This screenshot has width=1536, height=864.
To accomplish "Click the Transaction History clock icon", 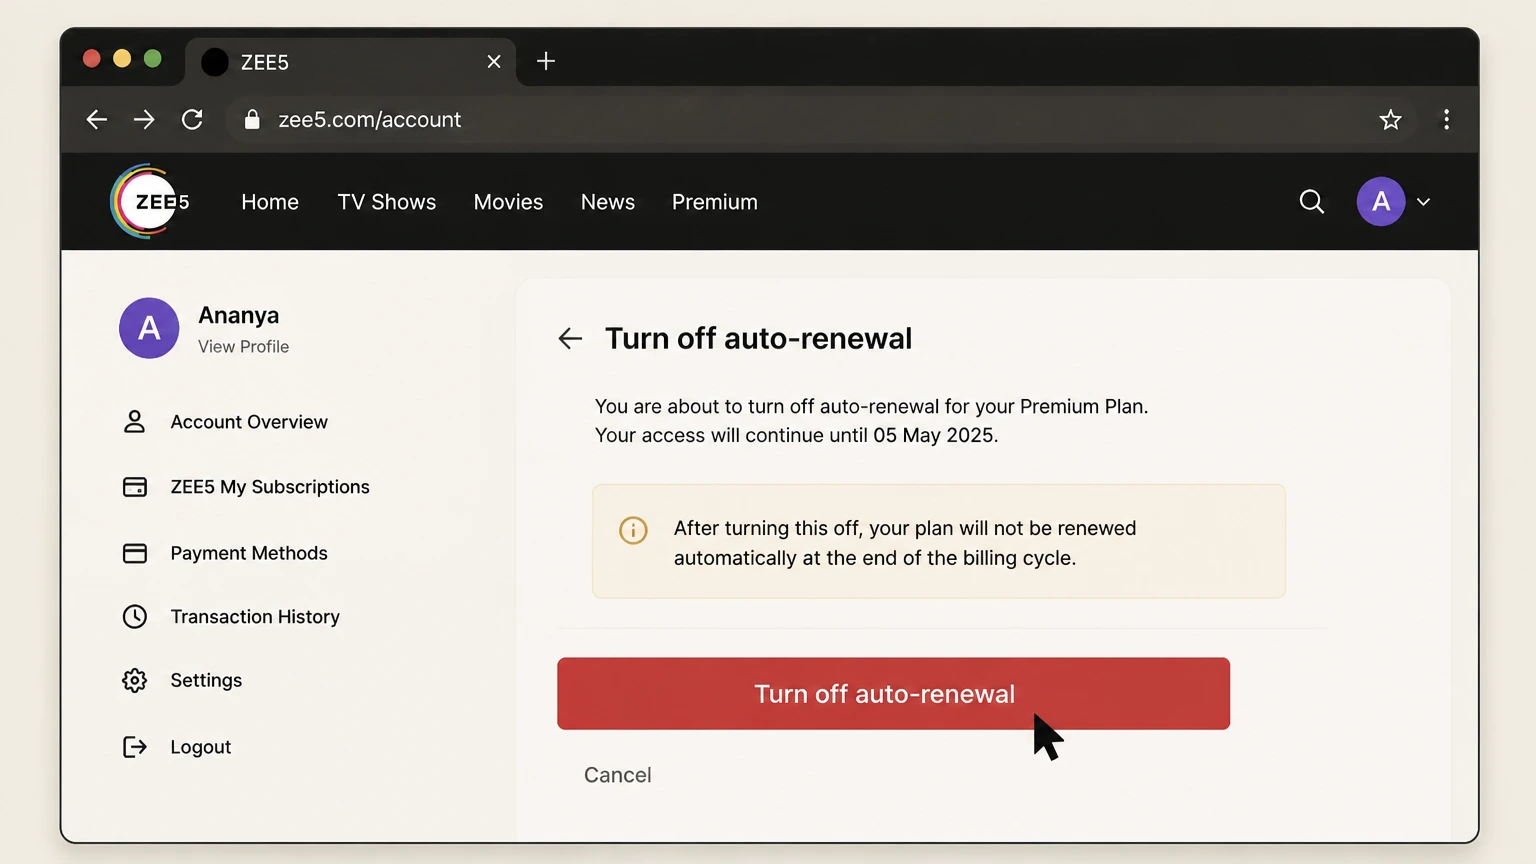I will 134,617.
